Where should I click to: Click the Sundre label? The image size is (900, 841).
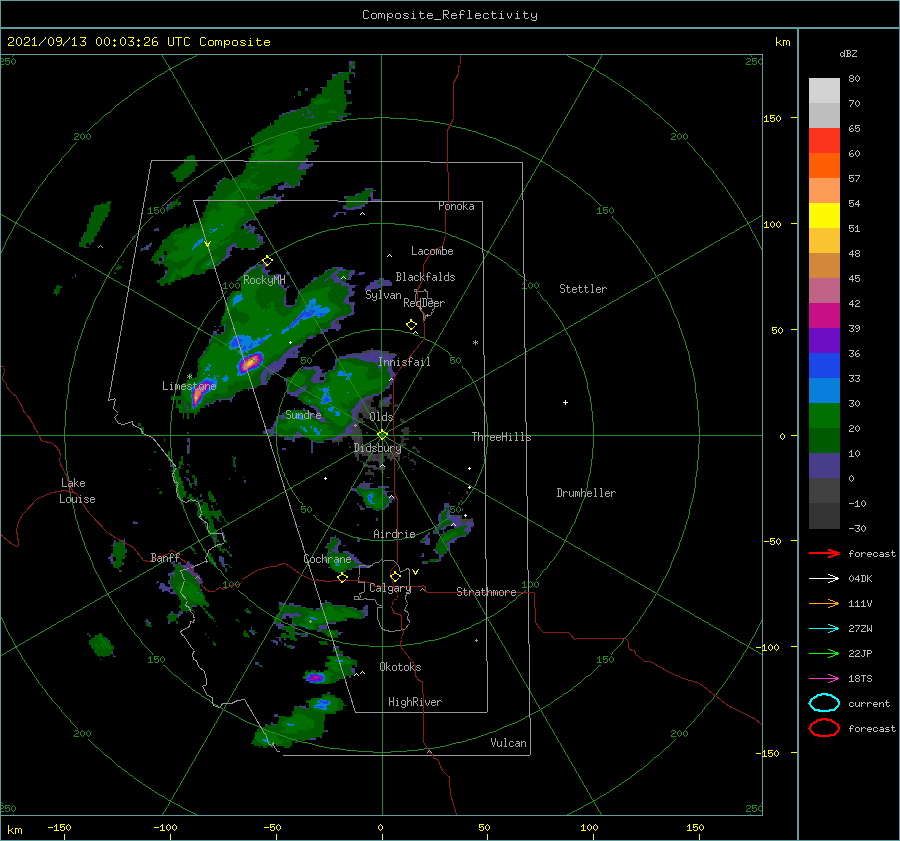pyautogui.click(x=303, y=415)
